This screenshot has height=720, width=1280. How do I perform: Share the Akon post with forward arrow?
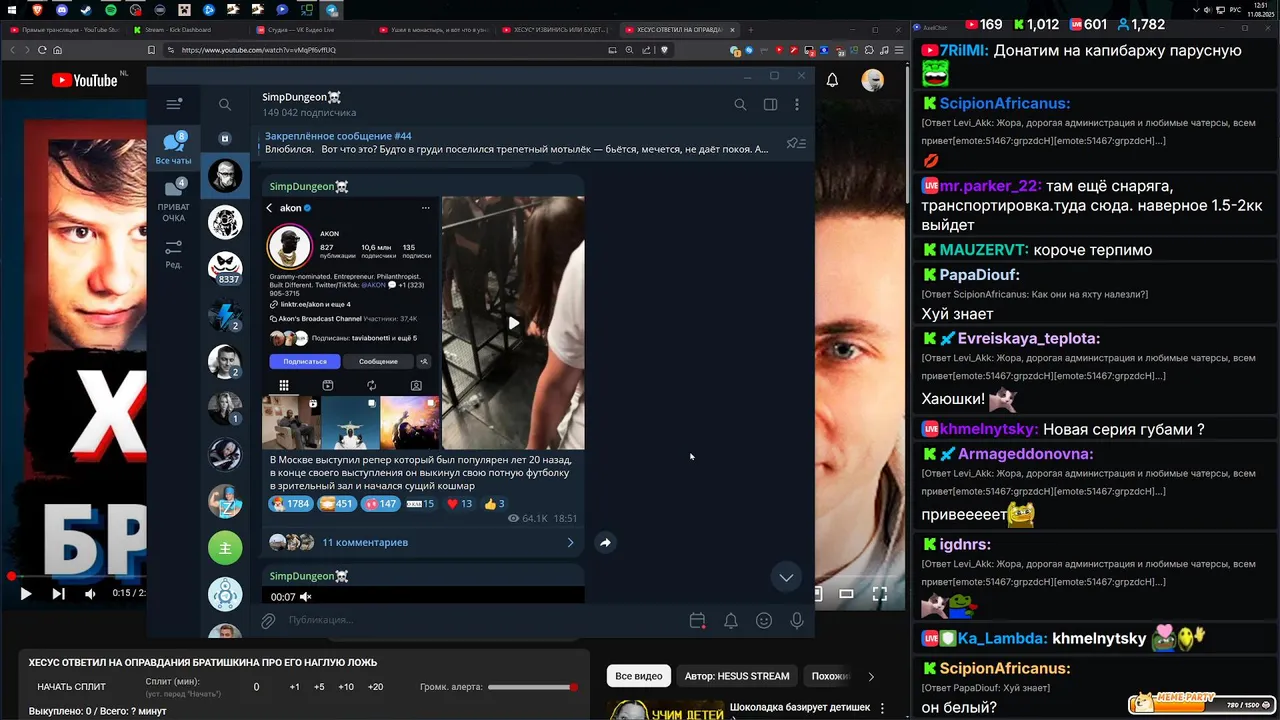[605, 542]
